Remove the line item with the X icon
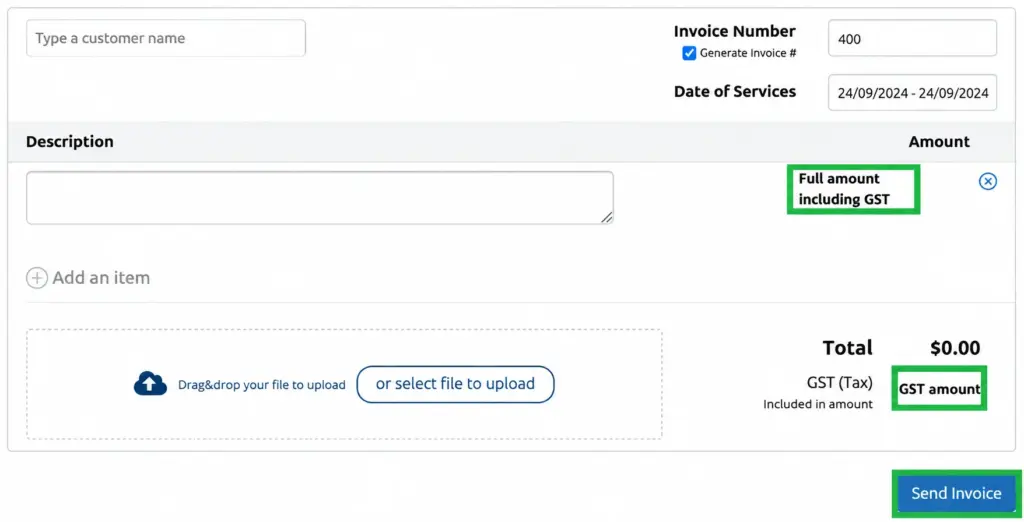The width and height of the screenshot is (1024, 522). (x=987, y=181)
